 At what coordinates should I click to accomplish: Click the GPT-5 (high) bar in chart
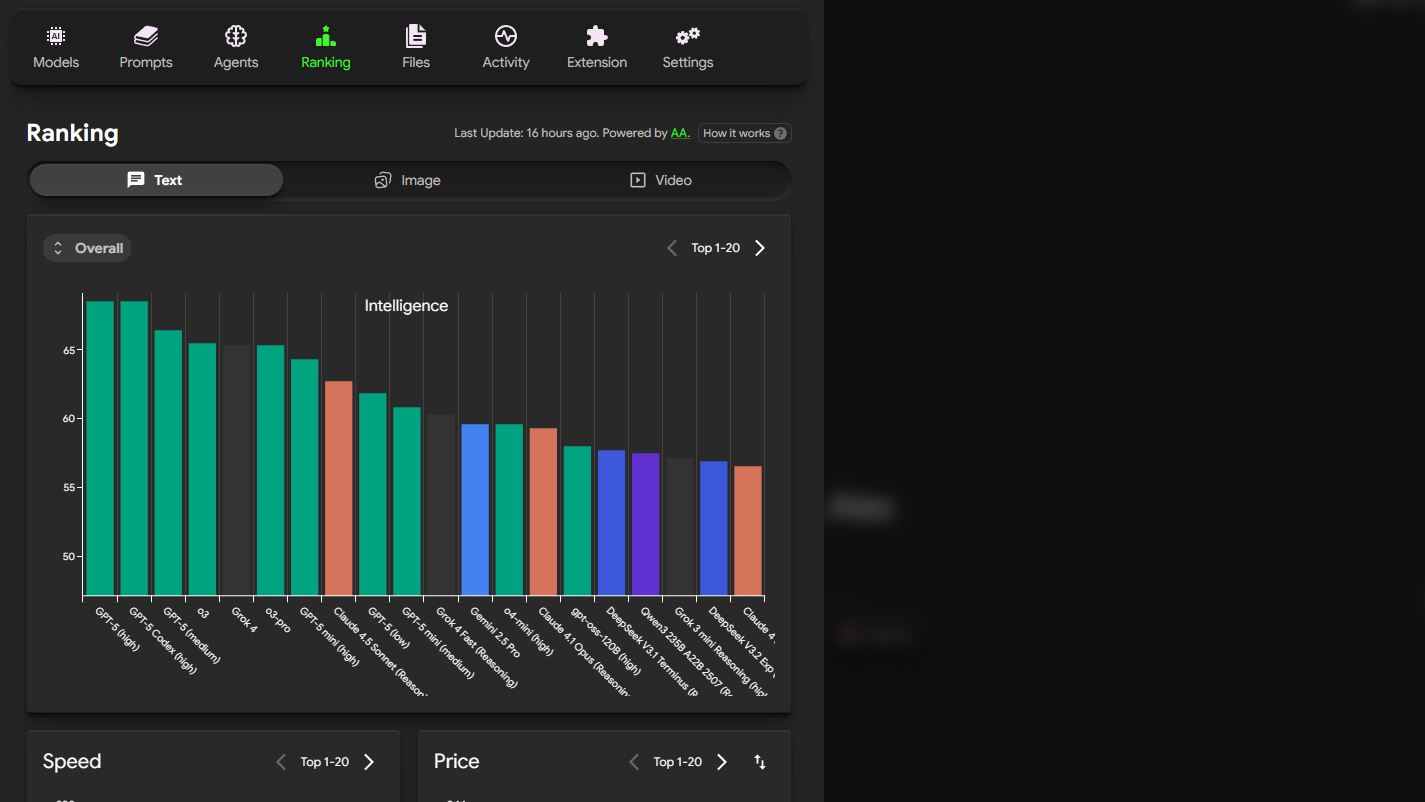100,448
